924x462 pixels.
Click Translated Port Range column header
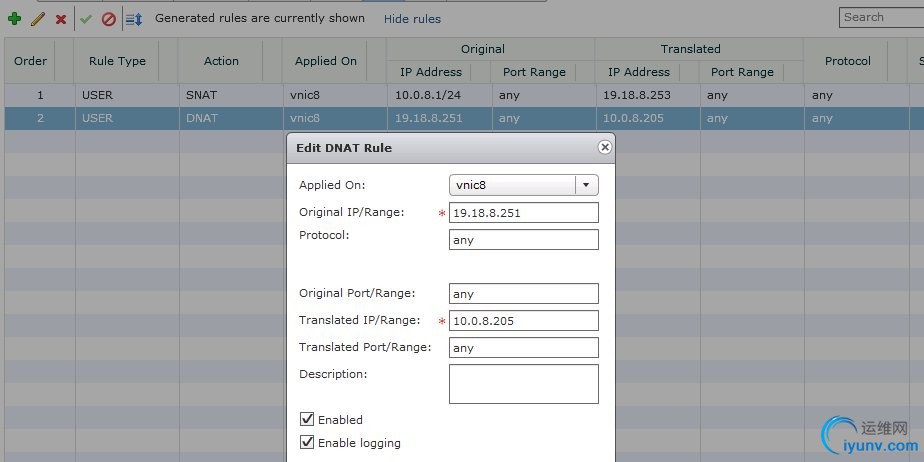point(742,72)
